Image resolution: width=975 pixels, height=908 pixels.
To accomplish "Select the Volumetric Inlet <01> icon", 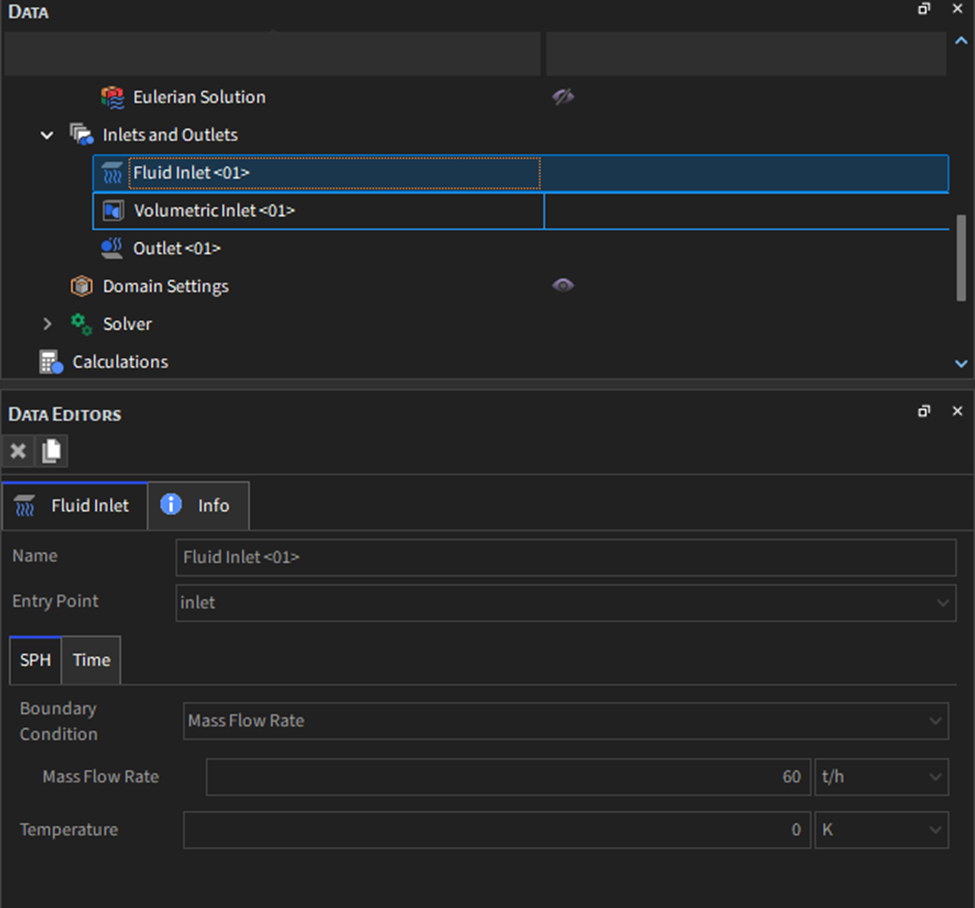I will point(113,211).
